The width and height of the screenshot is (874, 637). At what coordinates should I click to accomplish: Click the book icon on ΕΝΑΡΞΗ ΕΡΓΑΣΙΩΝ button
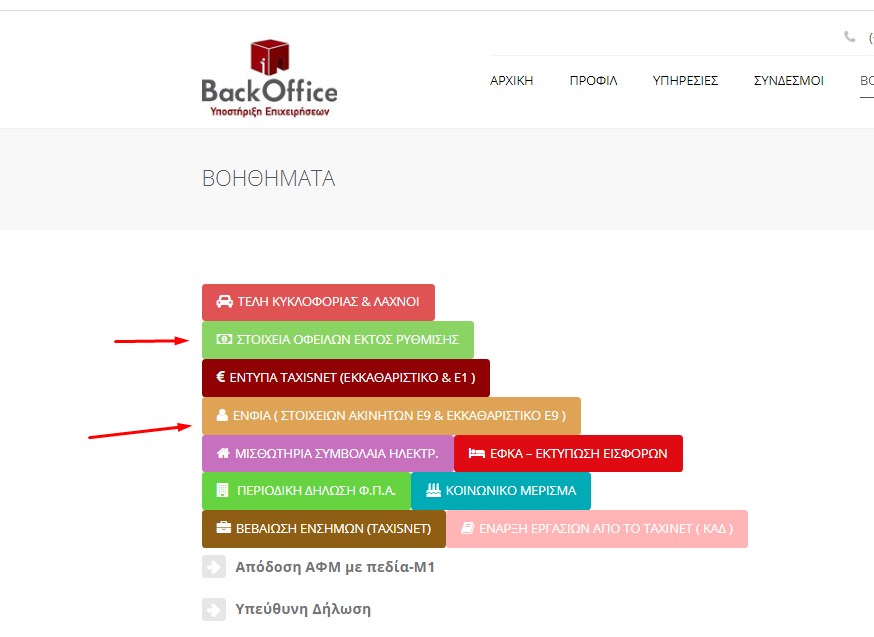(467, 529)
